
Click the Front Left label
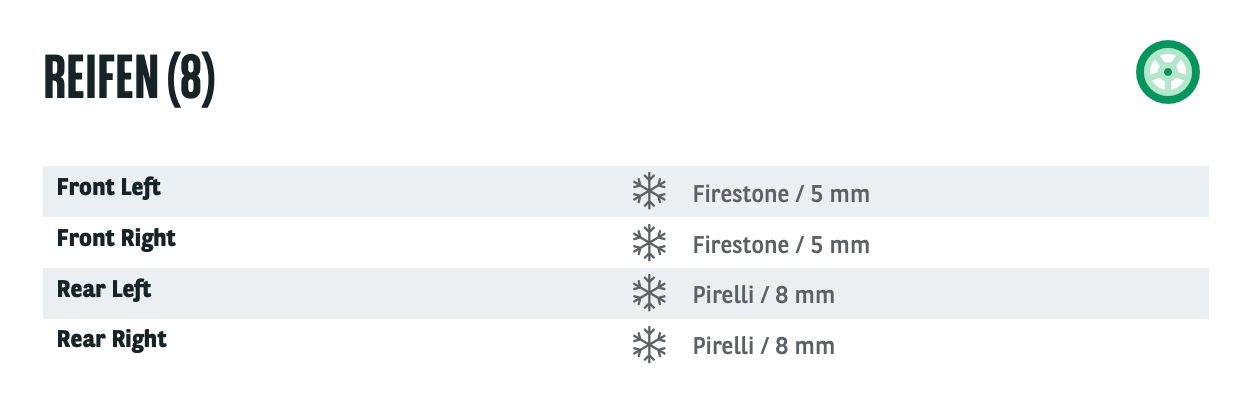point(109,187)
